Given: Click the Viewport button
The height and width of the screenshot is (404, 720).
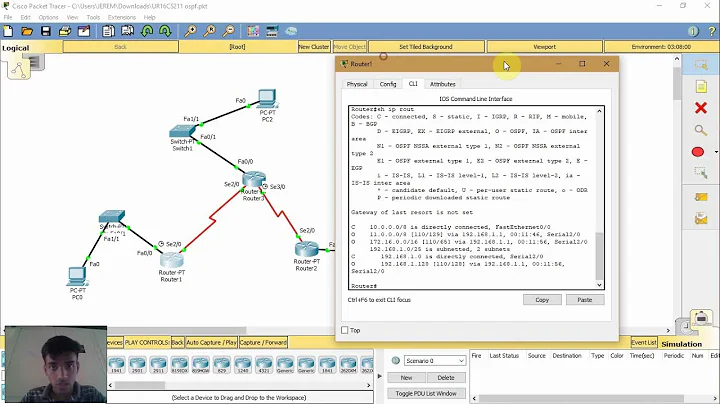Looking at the screenshot, I should tap(545, 47).
